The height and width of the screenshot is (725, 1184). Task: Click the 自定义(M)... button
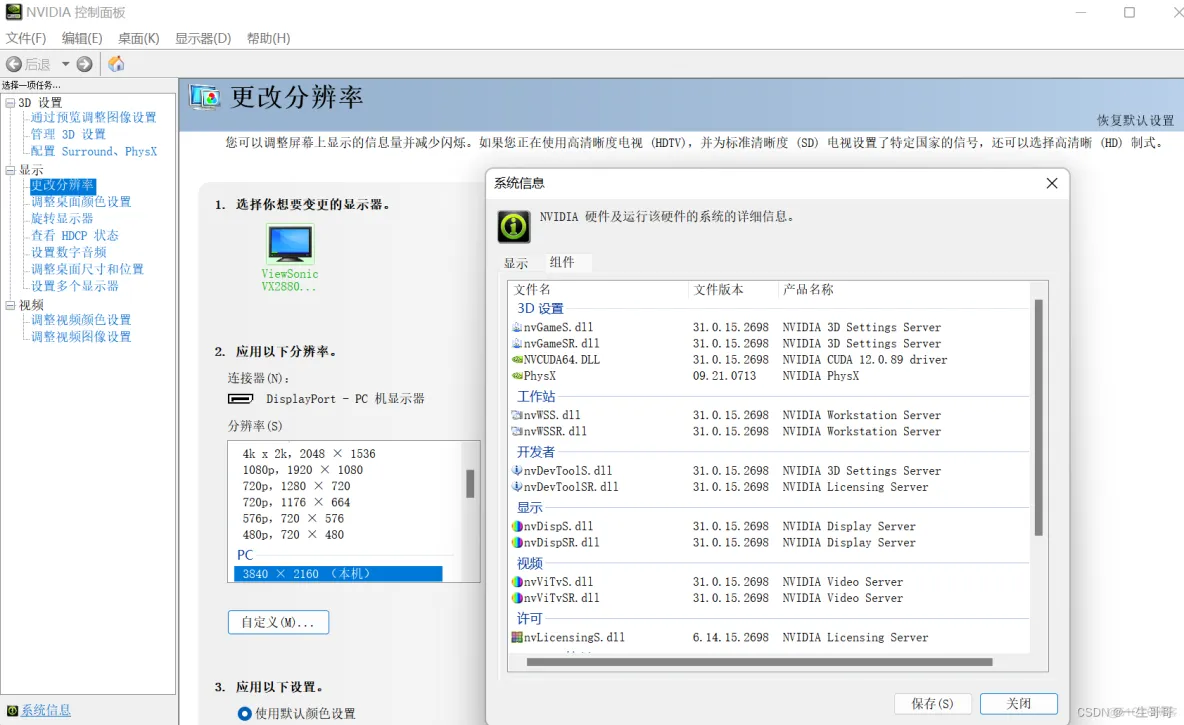[x=278, y=622]
